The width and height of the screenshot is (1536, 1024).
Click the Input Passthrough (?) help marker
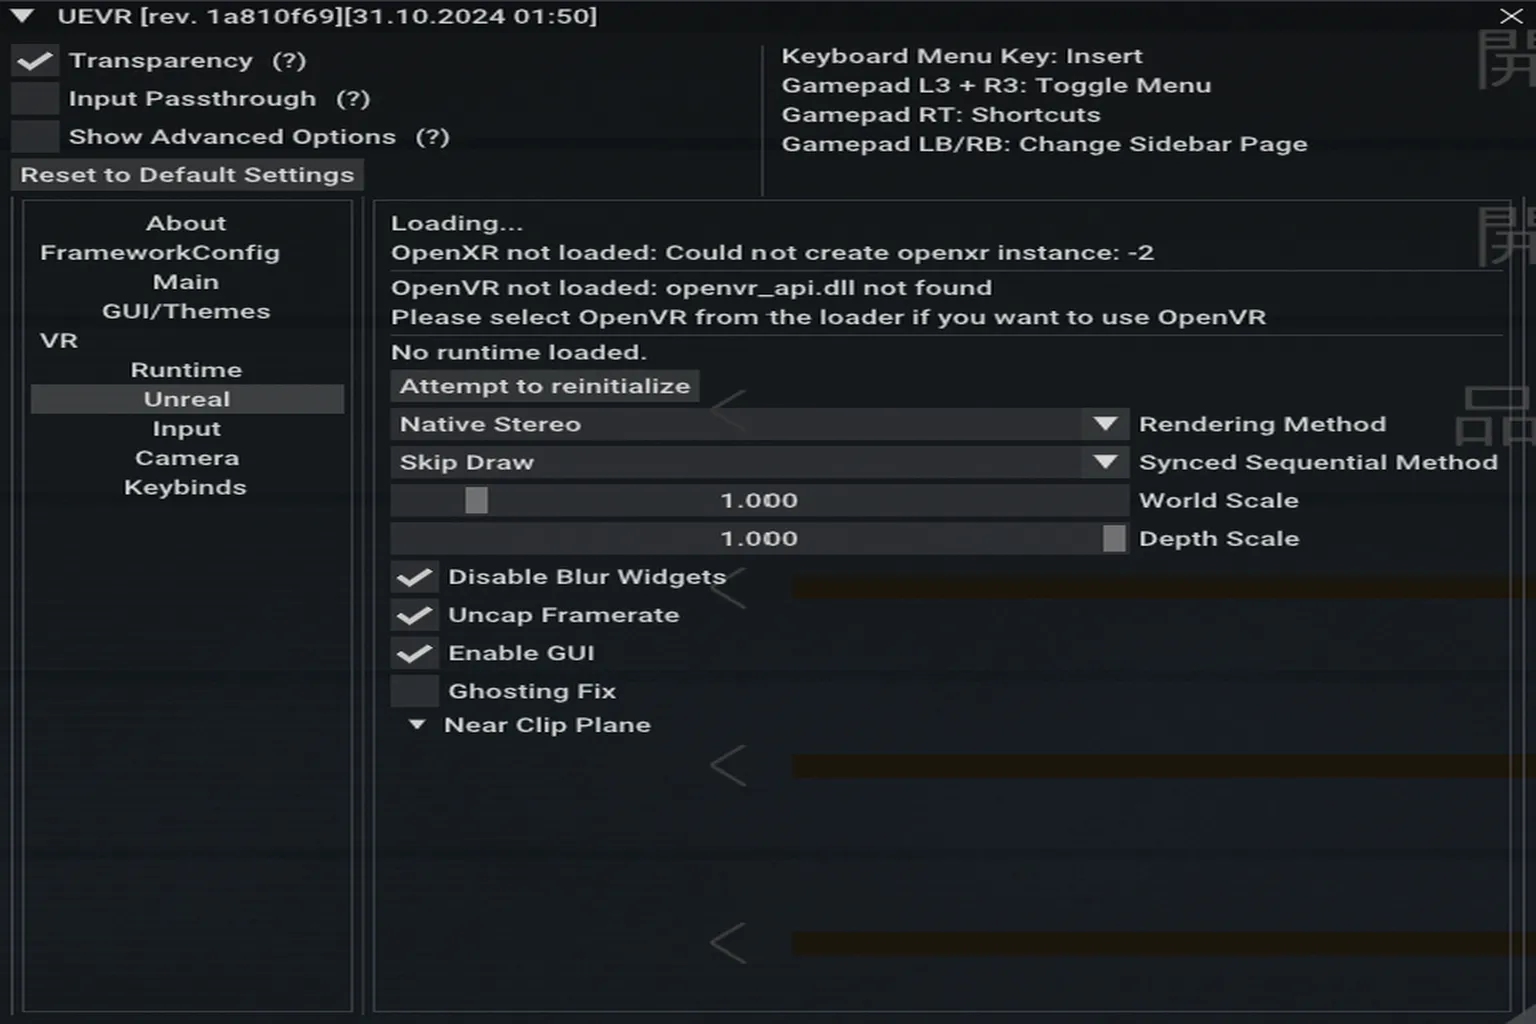(353, 99)
